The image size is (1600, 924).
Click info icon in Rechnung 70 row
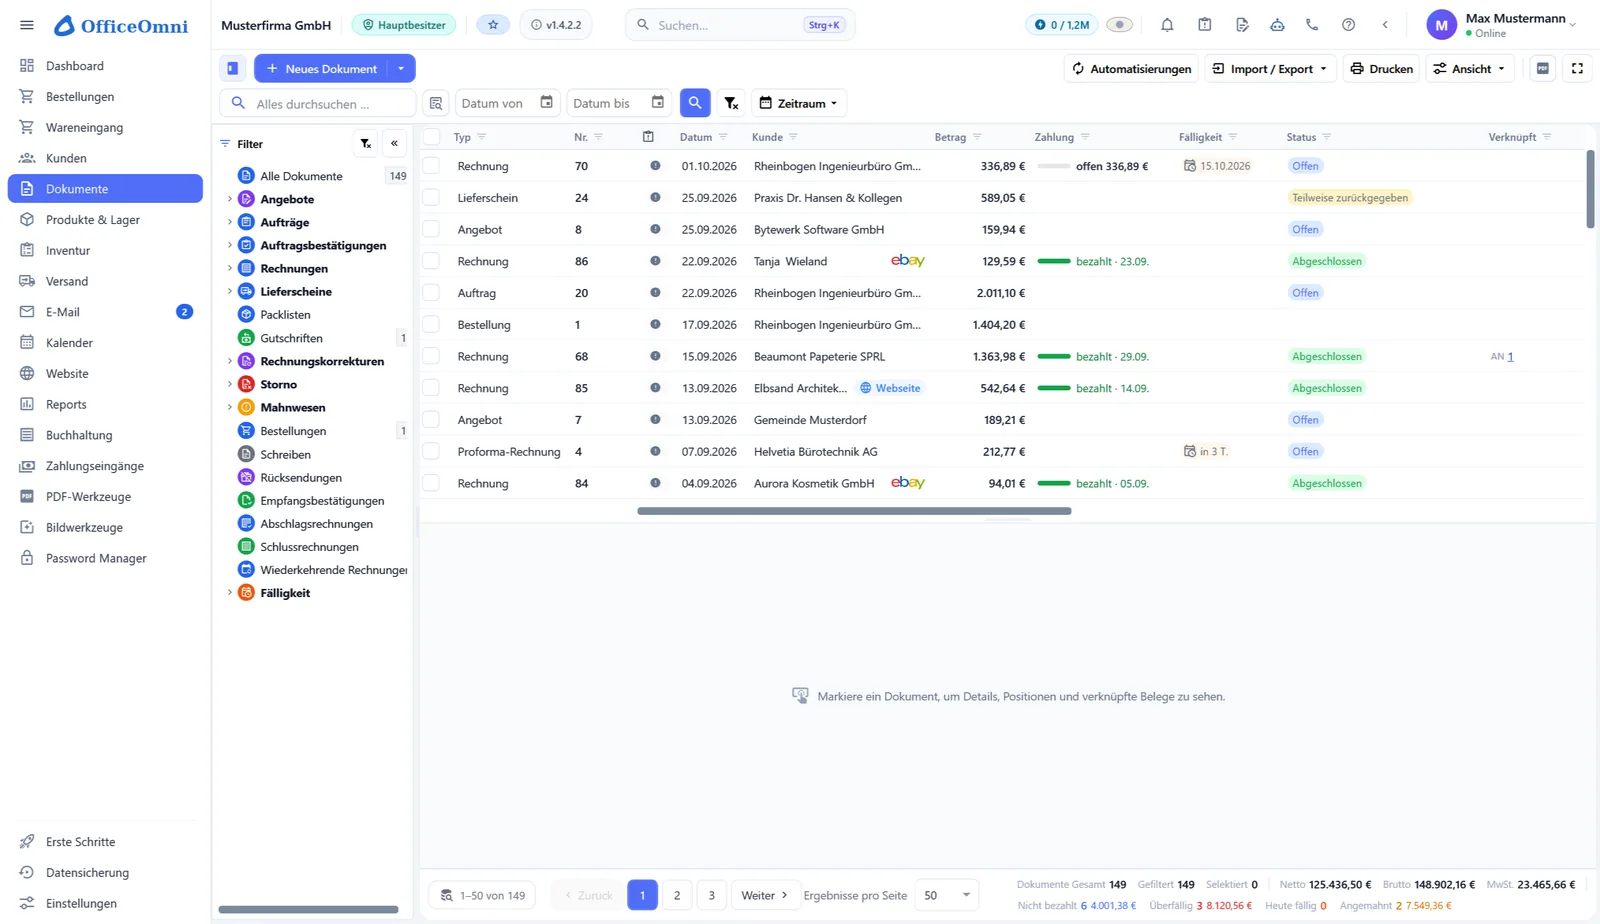[x=655, y=166]
